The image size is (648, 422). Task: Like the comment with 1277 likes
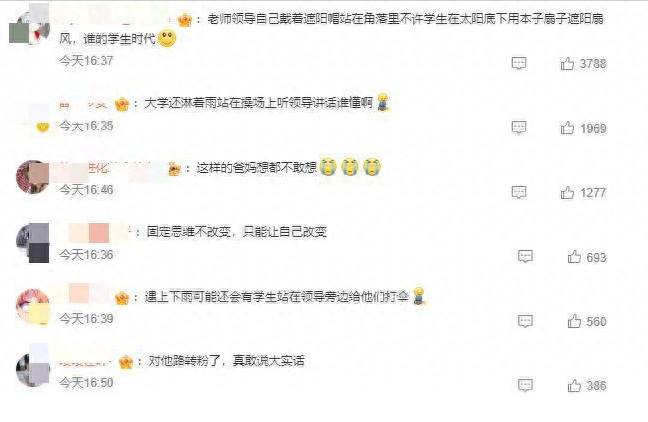pyautogui.click(x=567, y=193)
